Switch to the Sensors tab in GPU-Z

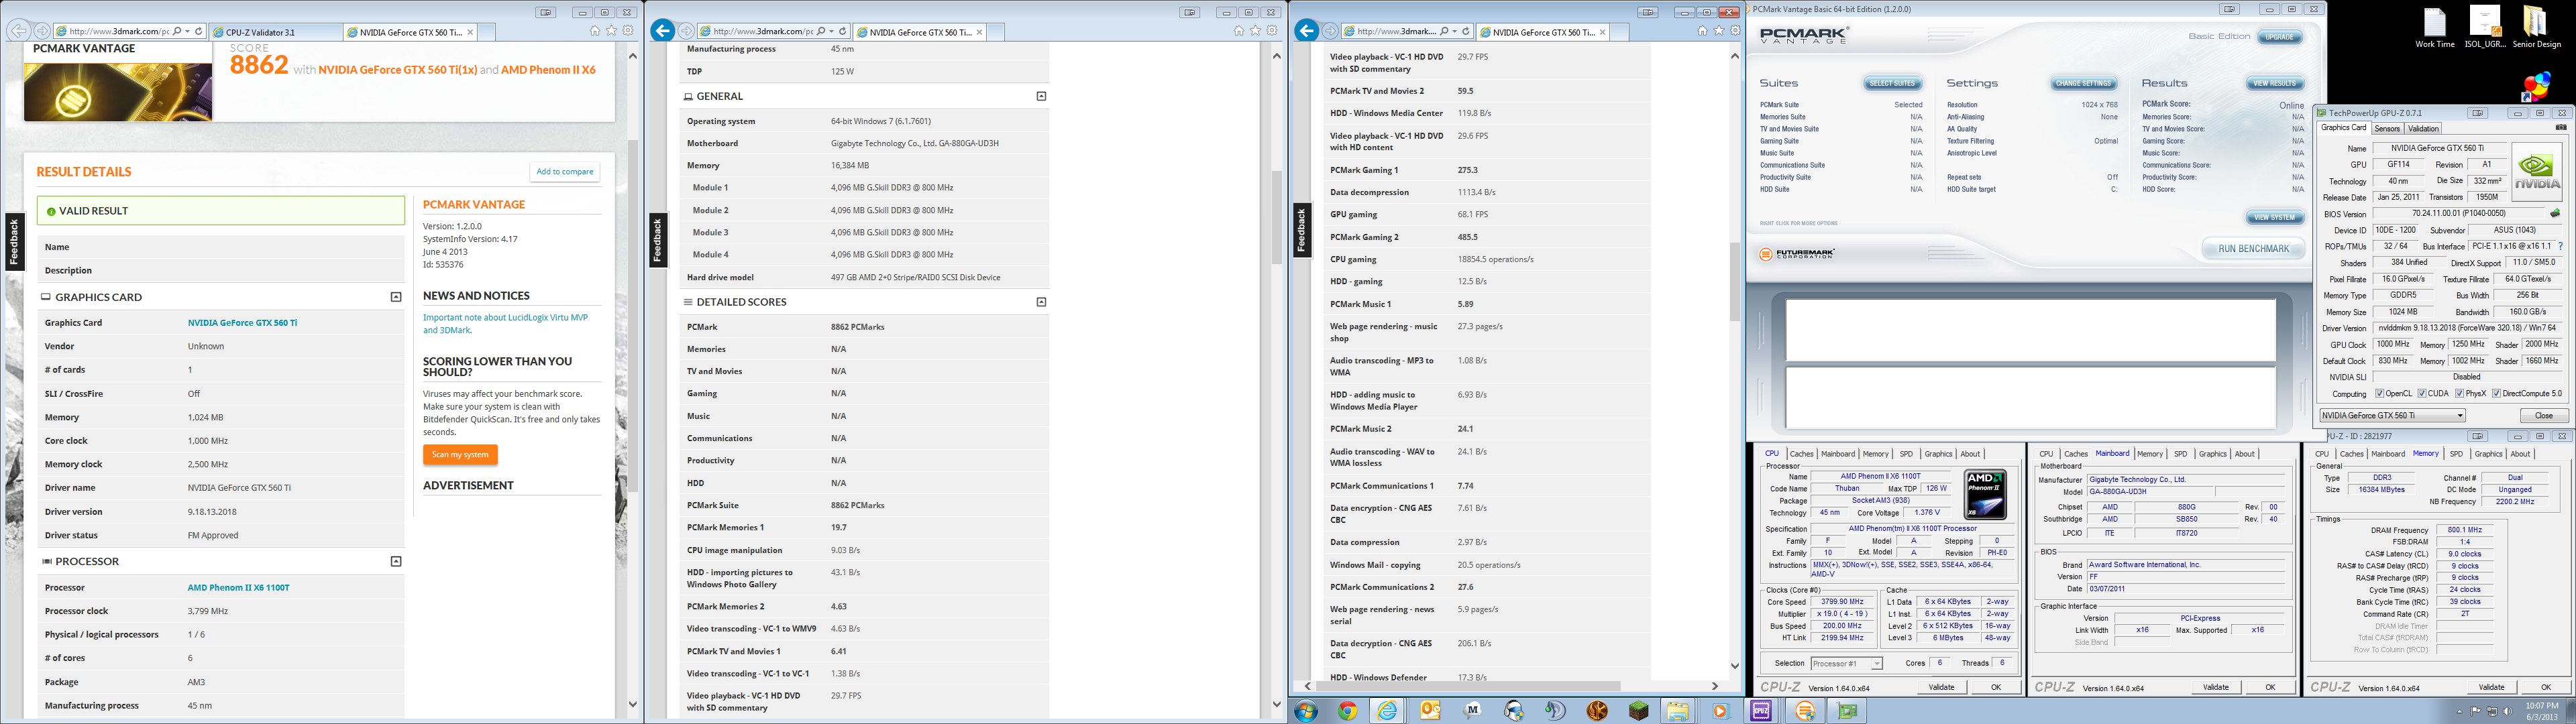[x=2387, y=128]
